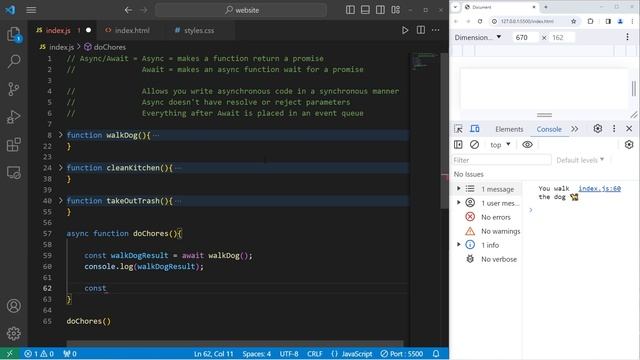The width and height of the screenshot is (640, 360).
Task: Switch to the Console tab in DevTools
Action: (x=549, y=129)
